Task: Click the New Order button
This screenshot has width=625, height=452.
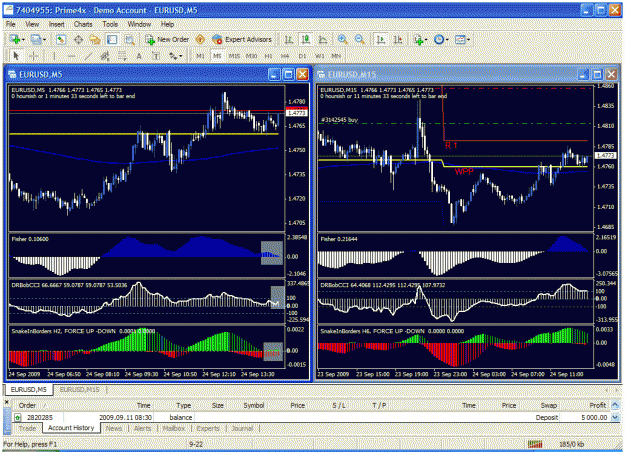Action: tap(167, 39)
